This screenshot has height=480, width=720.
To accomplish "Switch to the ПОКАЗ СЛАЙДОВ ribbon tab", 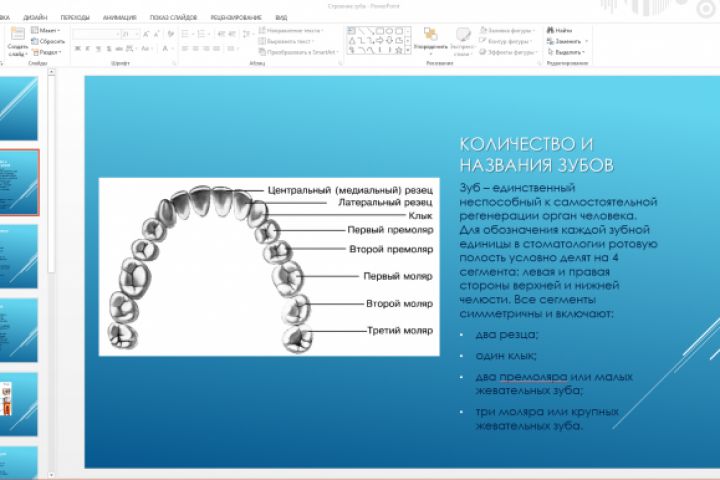I will (x=173, y=17).
